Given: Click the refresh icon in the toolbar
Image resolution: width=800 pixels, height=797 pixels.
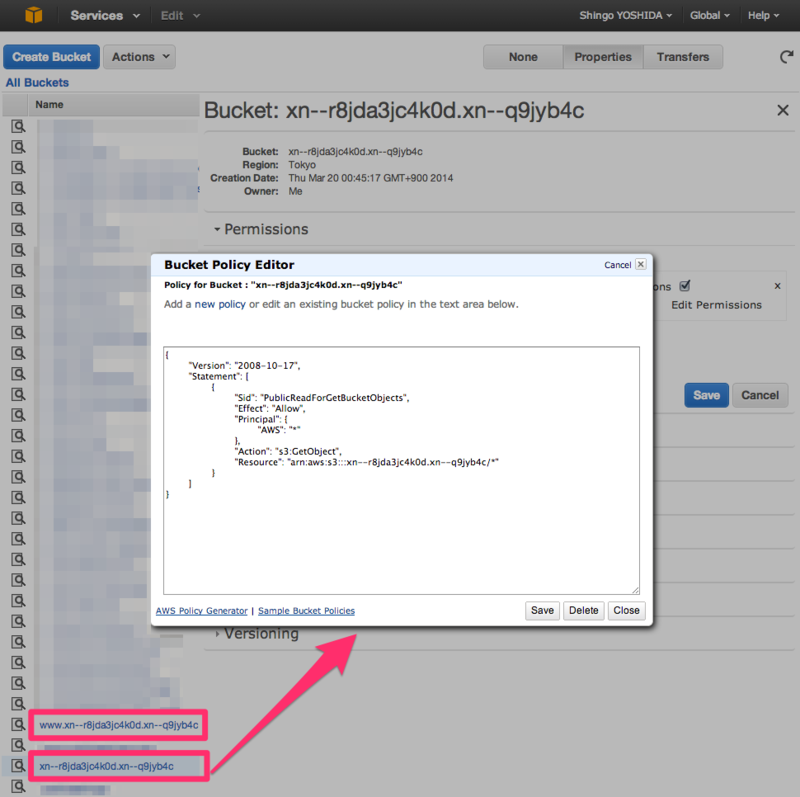Looking at the screenshot, I should [x=786, y=57].
